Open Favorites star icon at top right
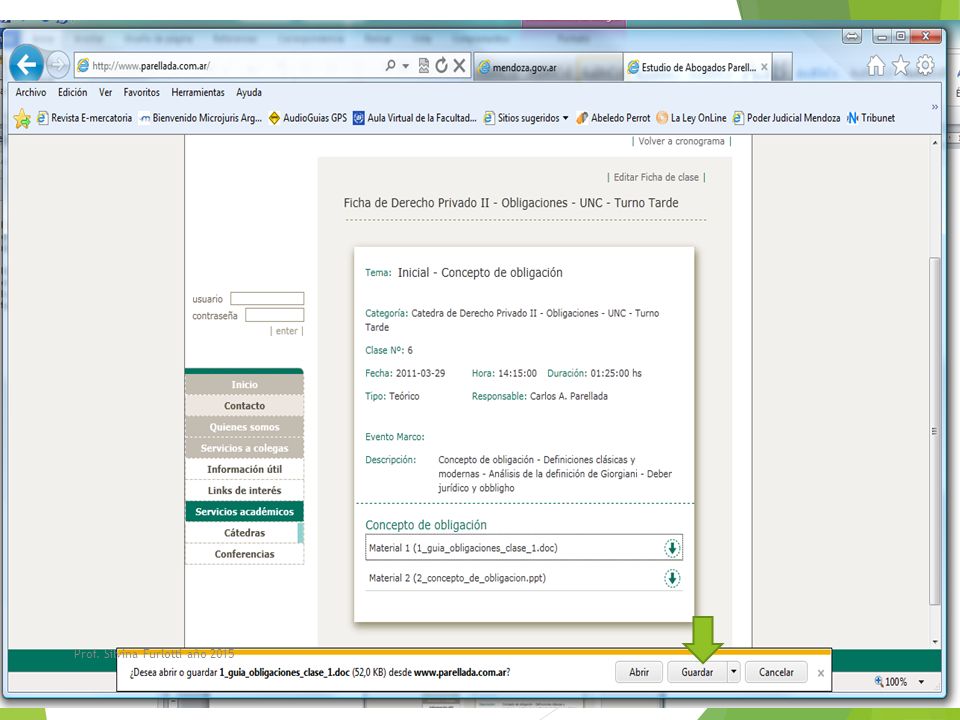960x720 pixels. (x=901, y=65)
